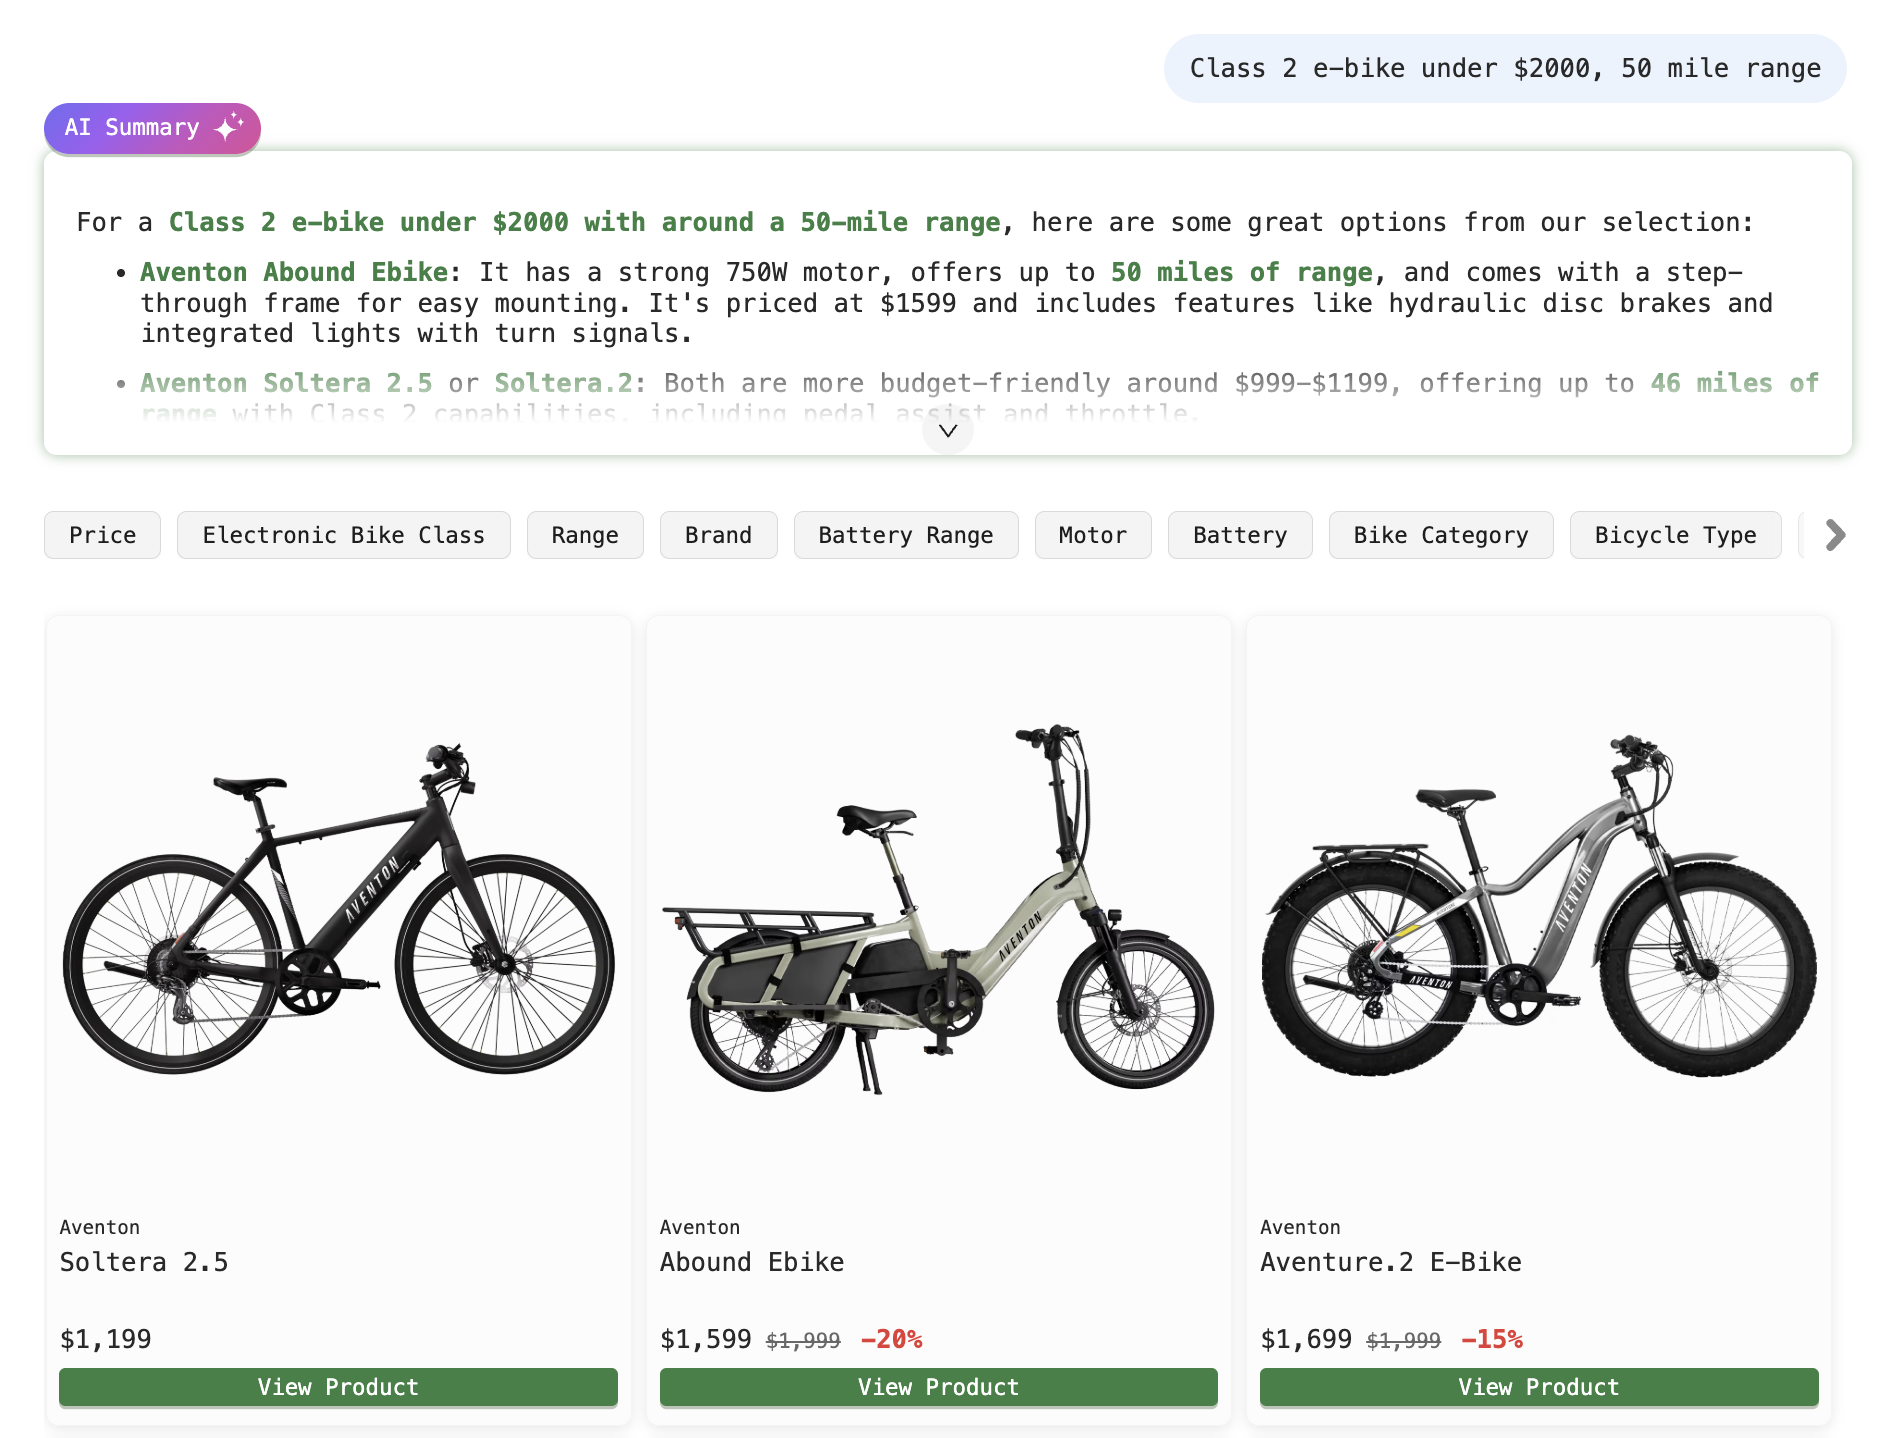Click the Aventure.2 fat-tire bike image
Screen dimensions: 1896x1438
1538,910
